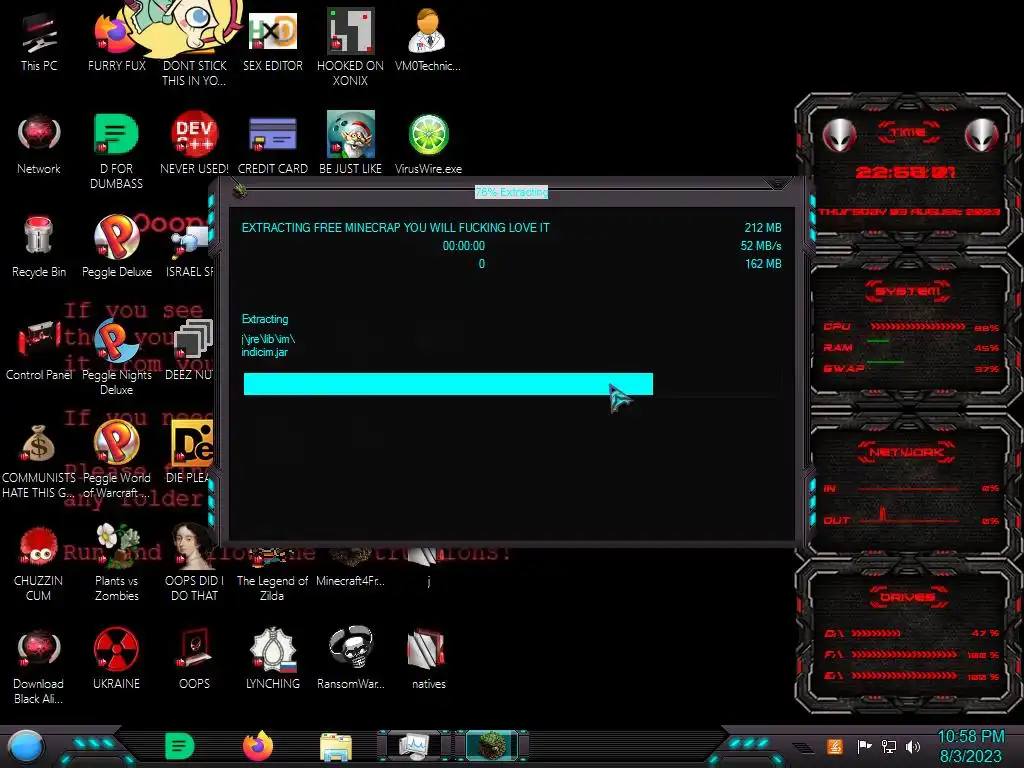
Task: Click the 212 MB total size value
Action: (x=763, y=228)
